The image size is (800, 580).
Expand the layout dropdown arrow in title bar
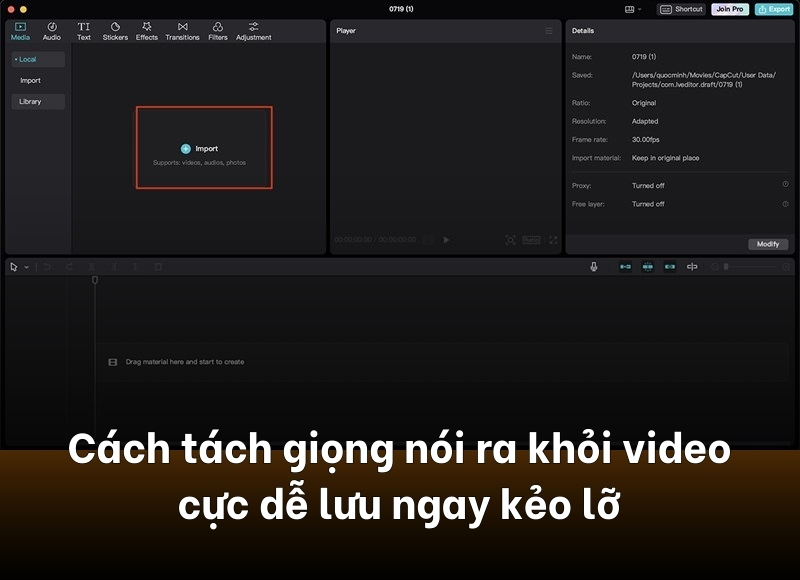coord(640,9)
